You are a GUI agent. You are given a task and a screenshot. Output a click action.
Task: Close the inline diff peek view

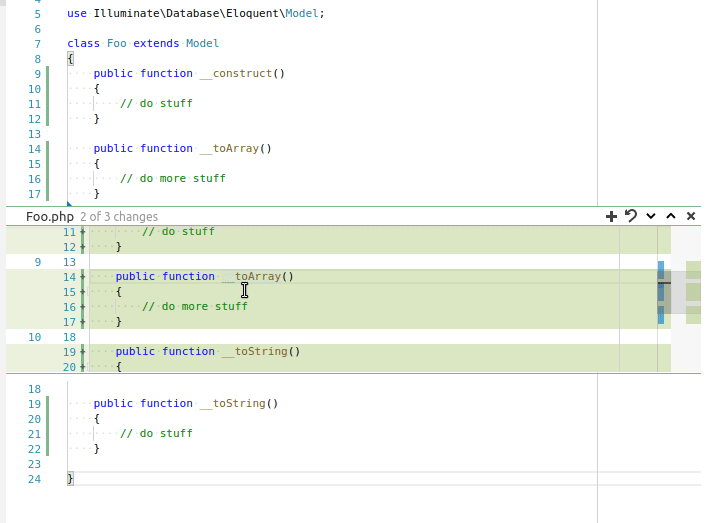tap(691, 216)
